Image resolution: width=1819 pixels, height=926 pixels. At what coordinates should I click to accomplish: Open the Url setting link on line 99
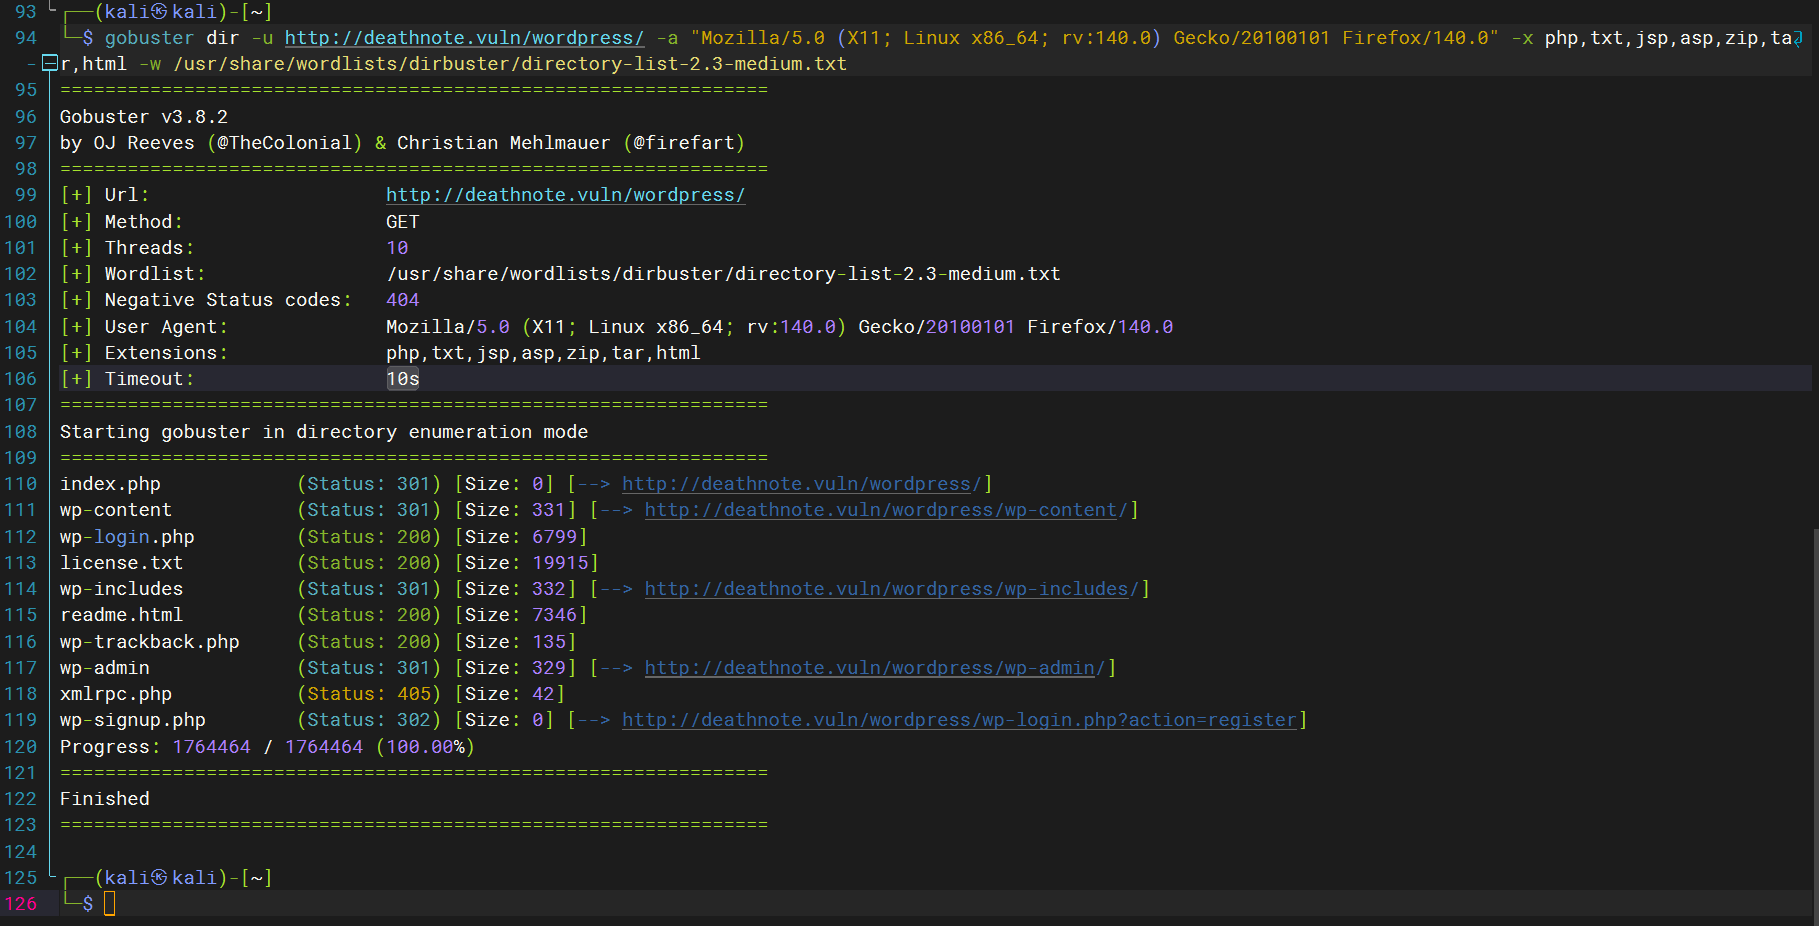[565, 195]
